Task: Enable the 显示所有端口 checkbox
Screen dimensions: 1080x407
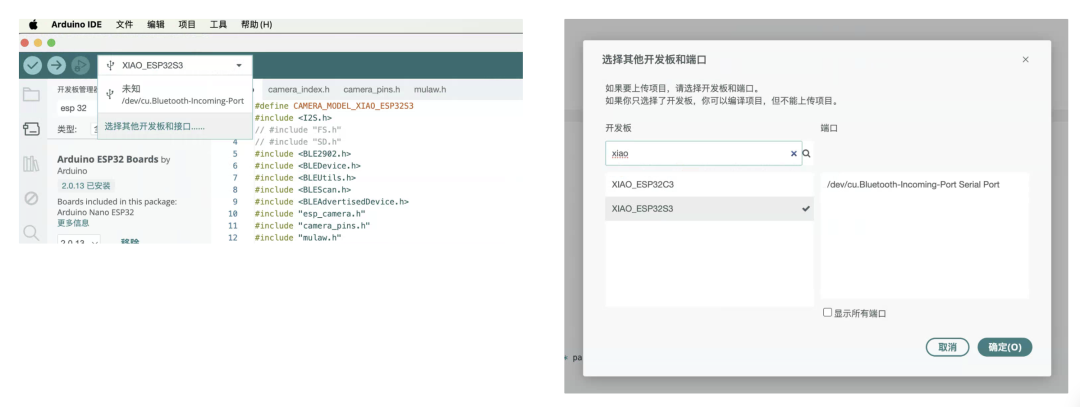Action: click(x=827, y=313)
